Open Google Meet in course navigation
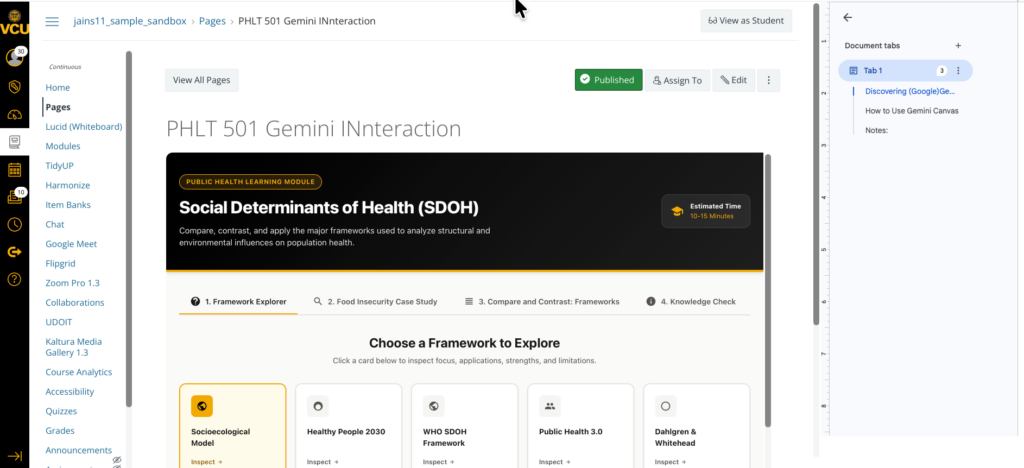 coord(71,244)
